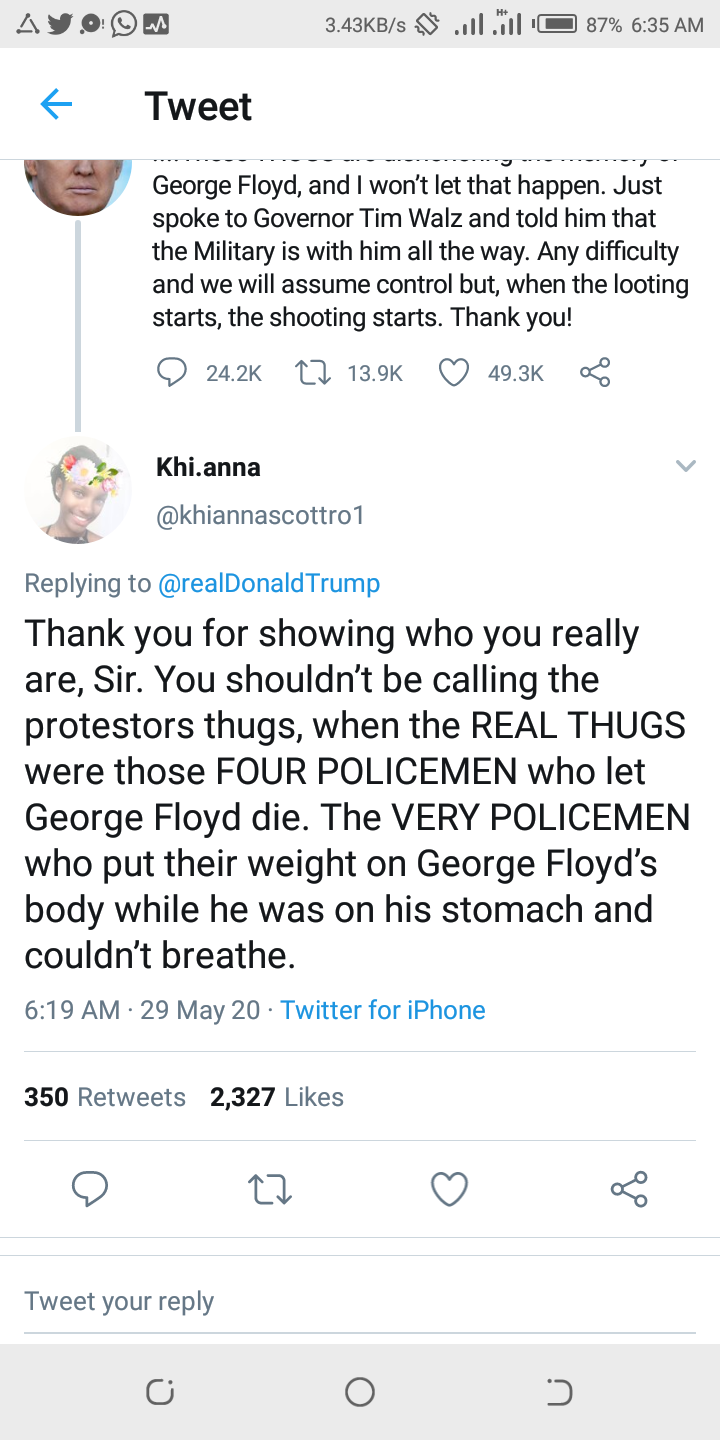Screen dimensions: 720x1440
Task: View the 2,327 Likes list
Action: pos(277,1097)
